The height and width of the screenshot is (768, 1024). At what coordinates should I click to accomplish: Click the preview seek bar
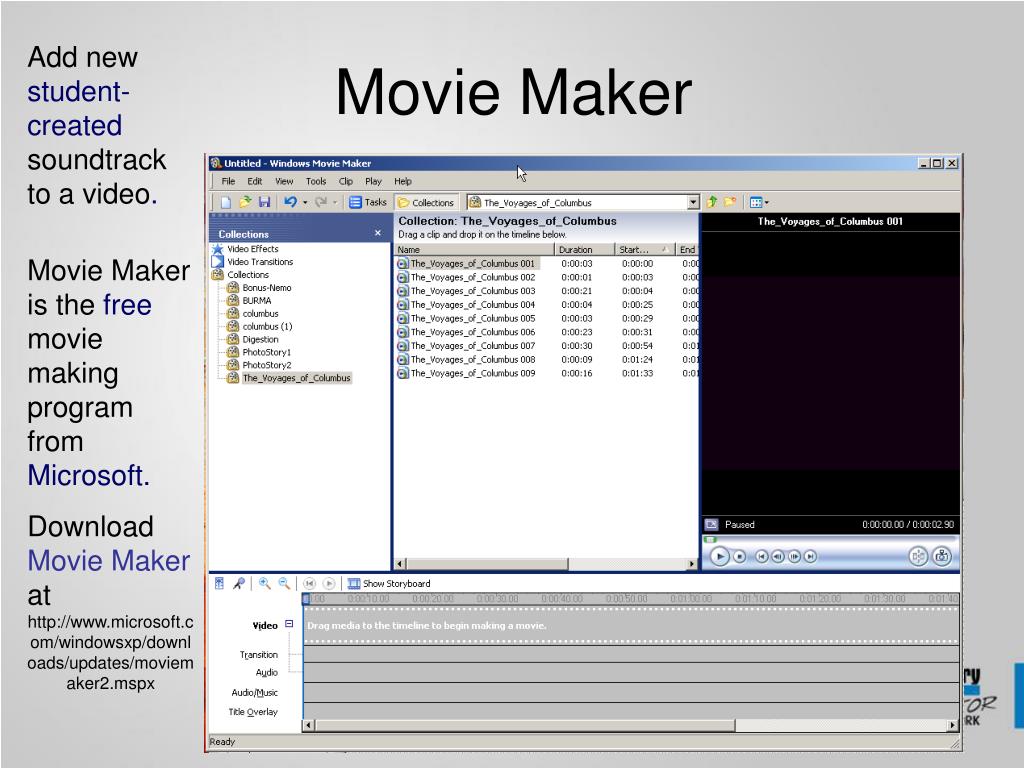(829, 539)
